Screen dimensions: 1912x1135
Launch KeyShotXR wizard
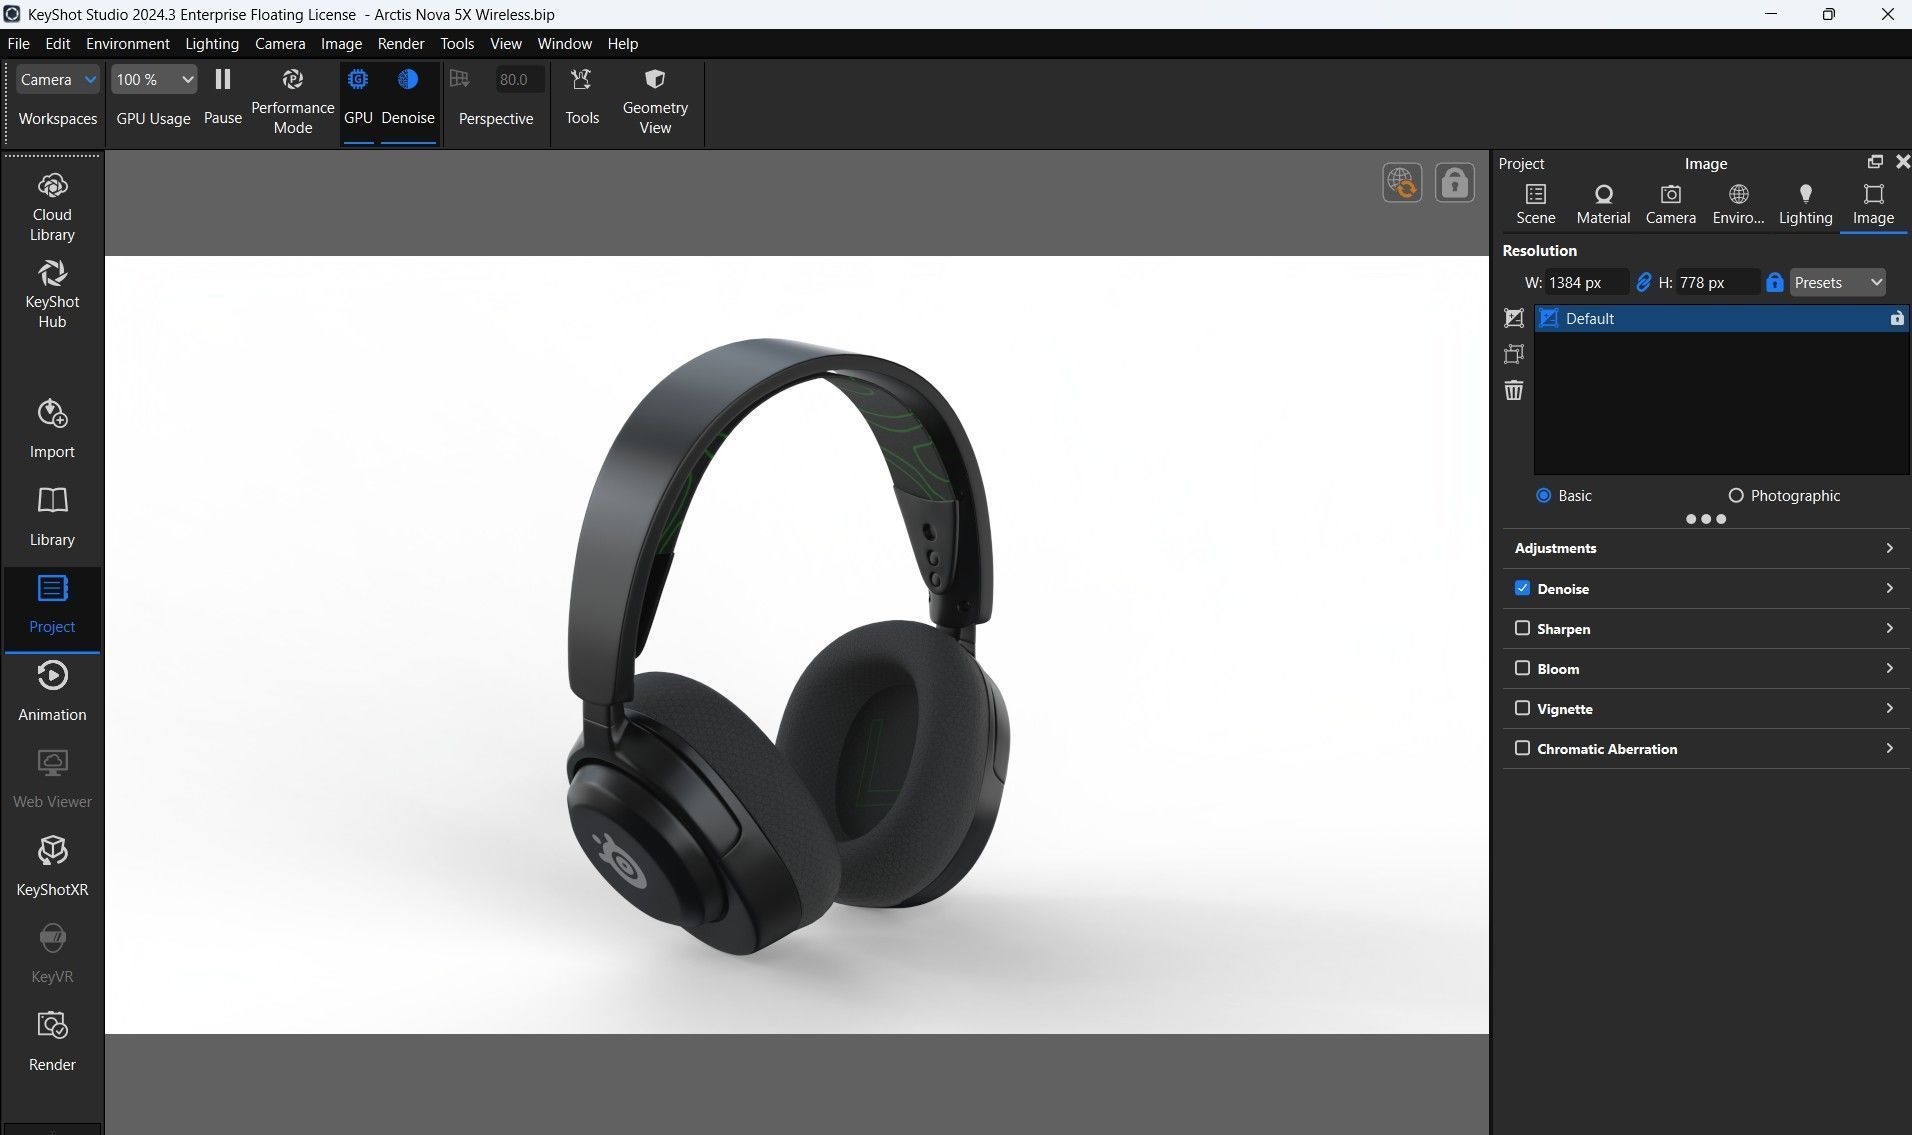click(52, 866)
